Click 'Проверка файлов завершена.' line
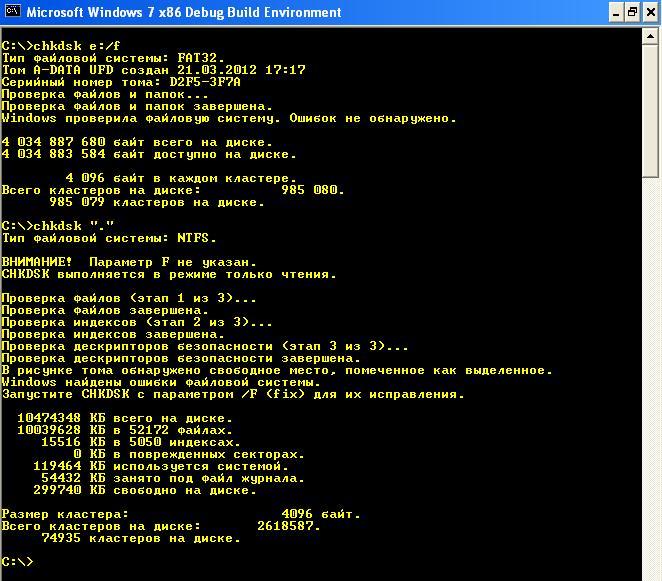662x581 pixels. 105,310
